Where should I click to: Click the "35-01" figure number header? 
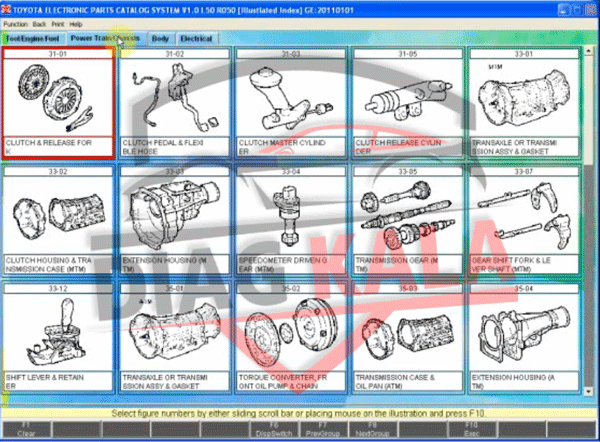click(174, 289)
